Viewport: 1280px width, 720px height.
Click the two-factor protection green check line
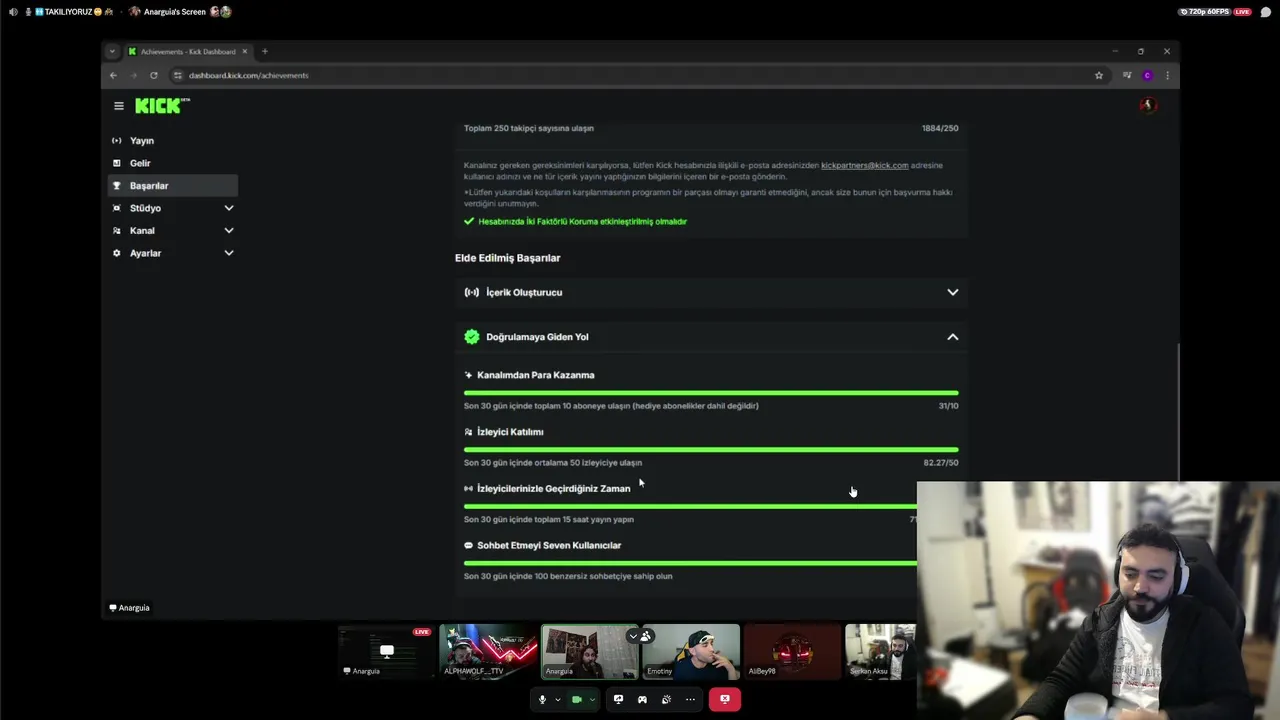(x=575, y=221)
